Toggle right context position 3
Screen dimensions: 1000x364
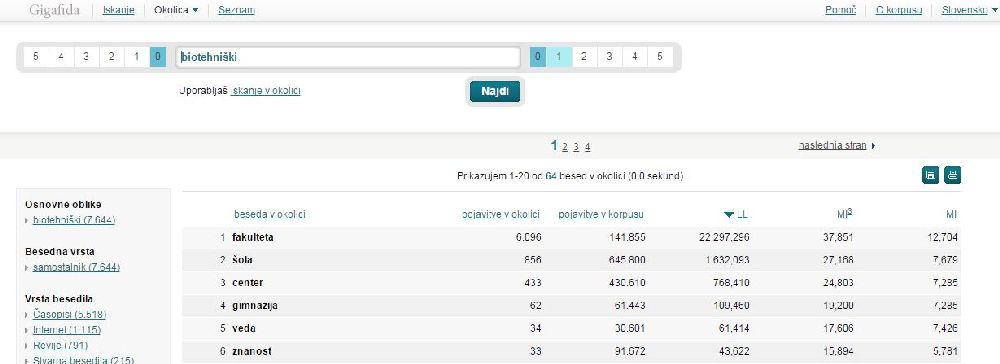click(610, 57)
